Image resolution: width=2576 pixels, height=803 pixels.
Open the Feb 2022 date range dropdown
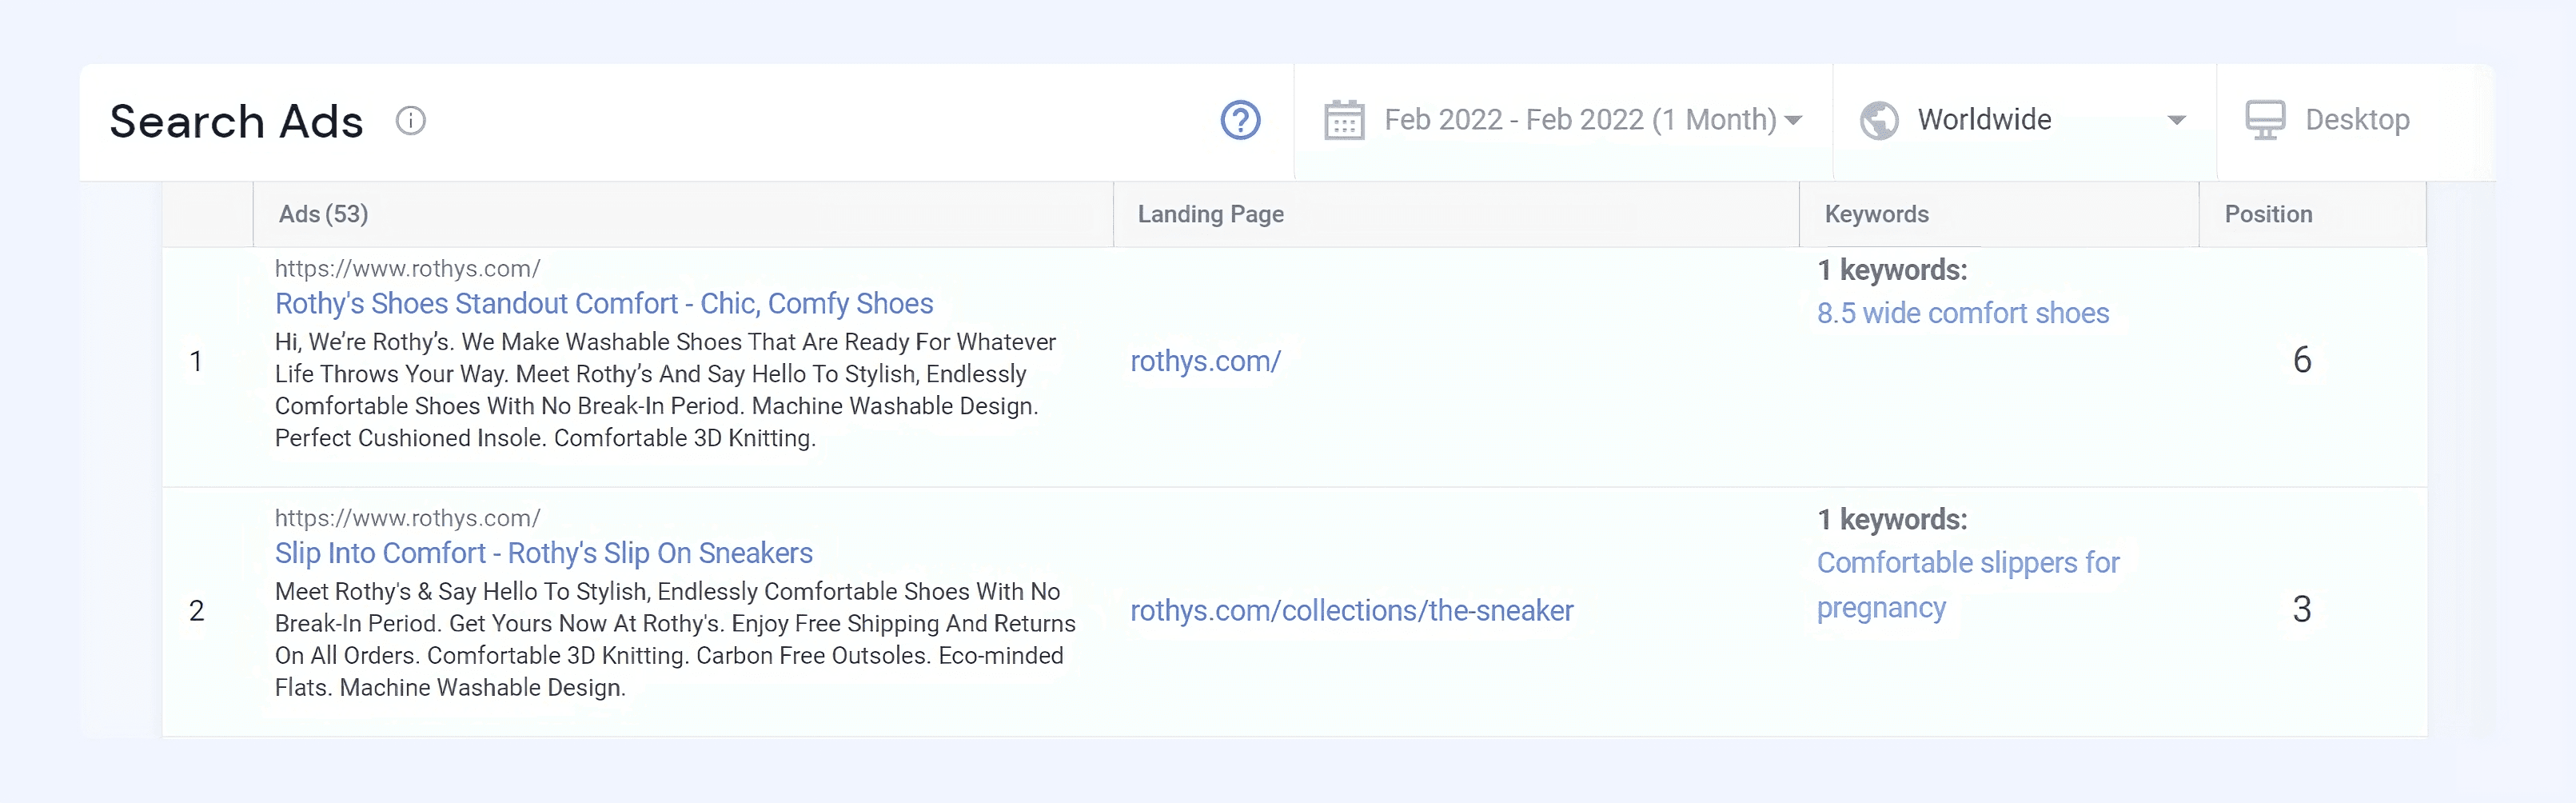[x=1563, y=120]
